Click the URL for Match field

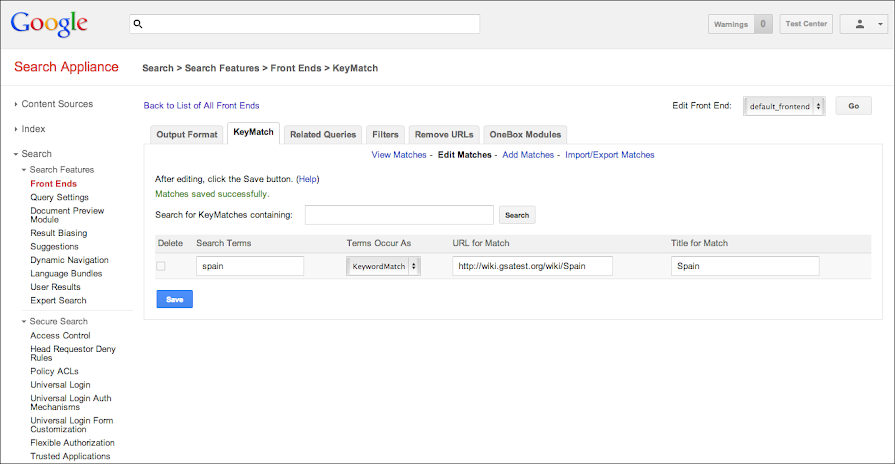(533, 266)
